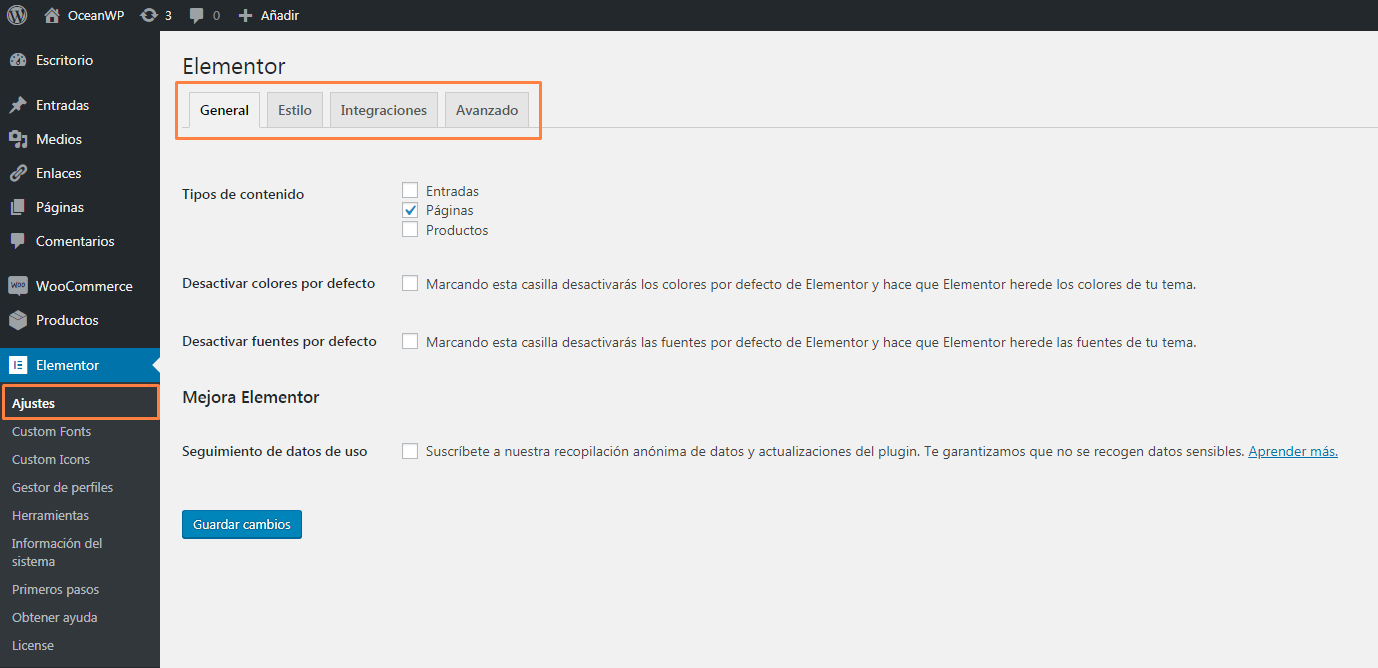Open the Obtener ayuda submenu link
The height and width of the screenshot is (668, 1378).
(x=54, y=617)
